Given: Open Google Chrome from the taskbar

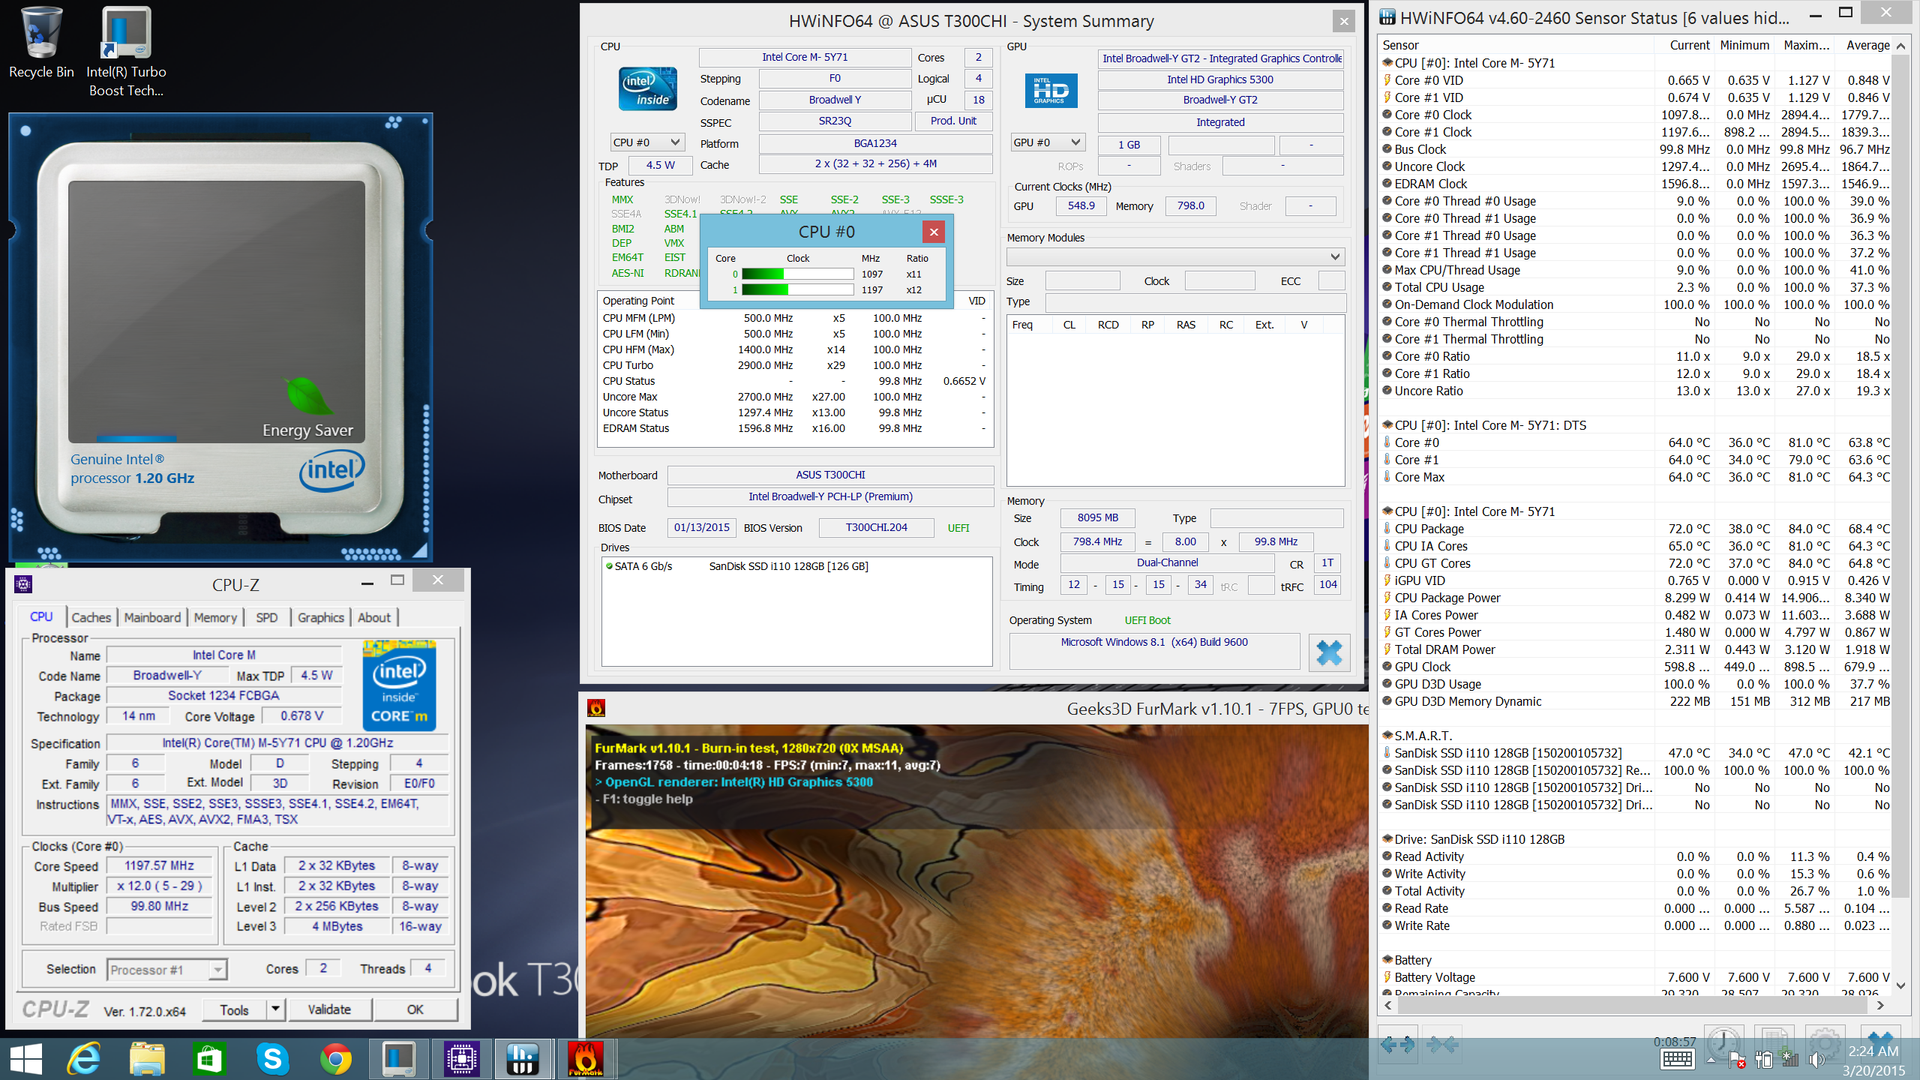Looking at the screenshot, I should pos(335,1058).
